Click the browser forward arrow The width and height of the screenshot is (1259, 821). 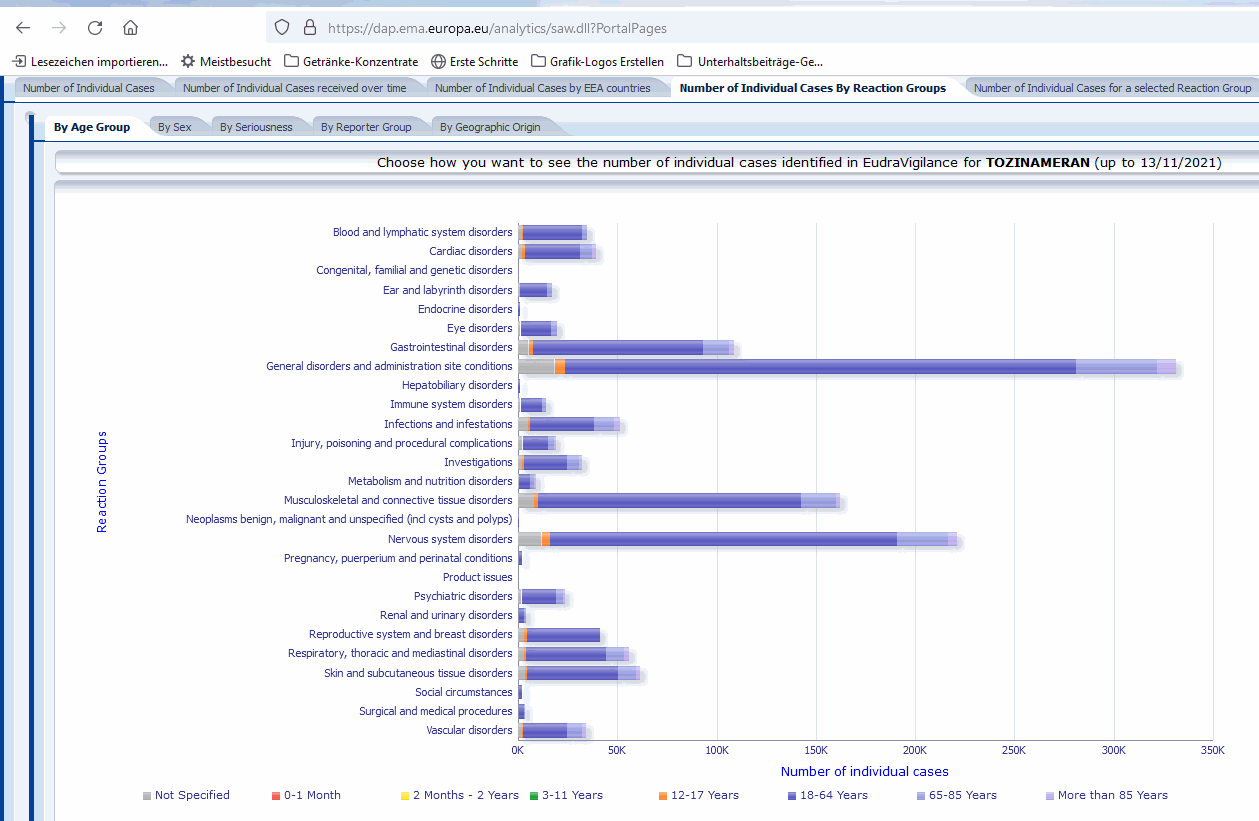[59, 28]
